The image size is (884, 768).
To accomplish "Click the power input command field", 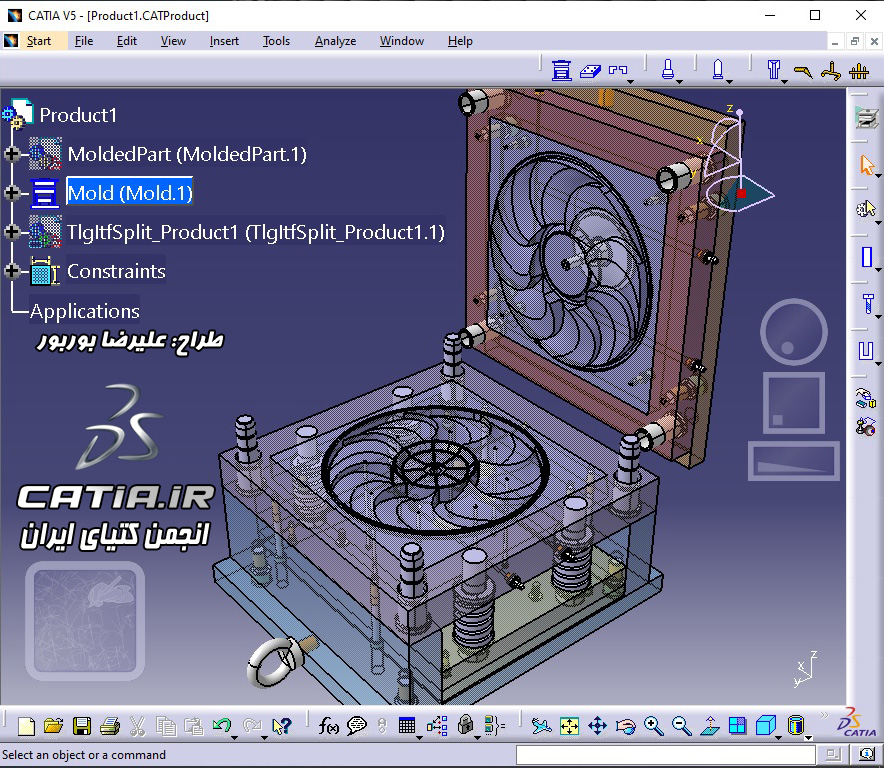I will click(x=666, y=754).
